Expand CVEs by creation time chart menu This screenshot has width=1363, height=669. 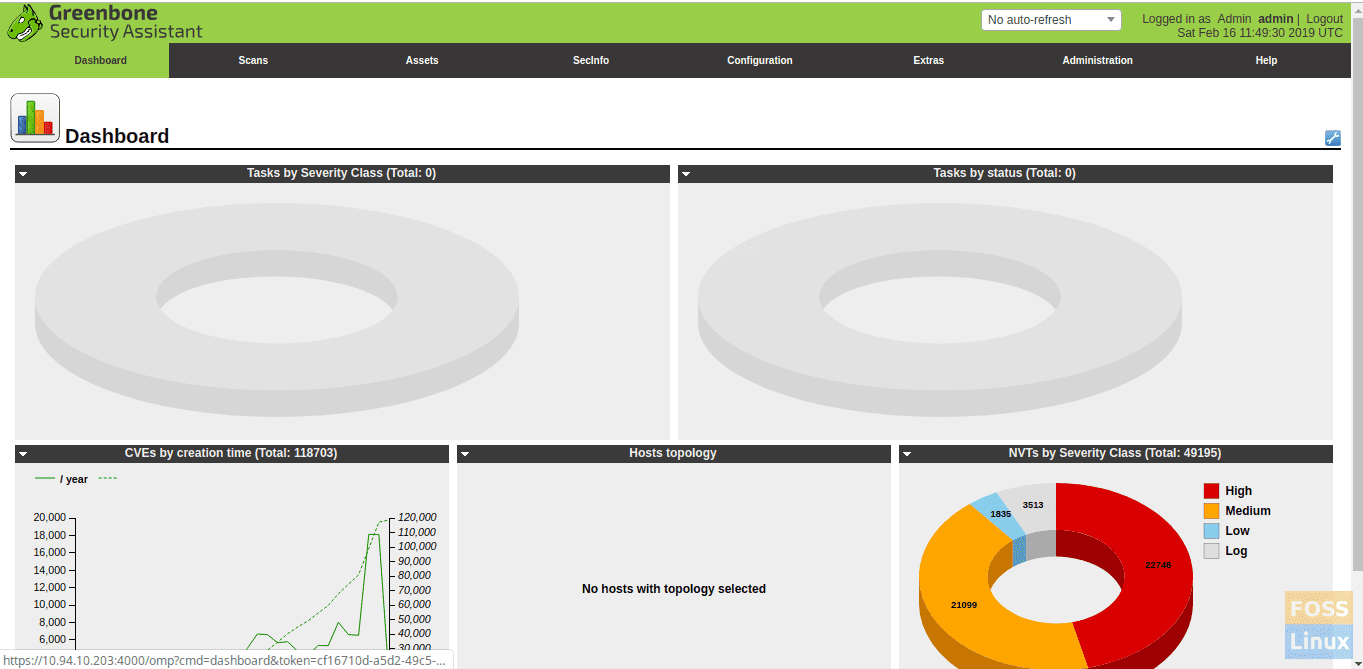click(23, 454)
